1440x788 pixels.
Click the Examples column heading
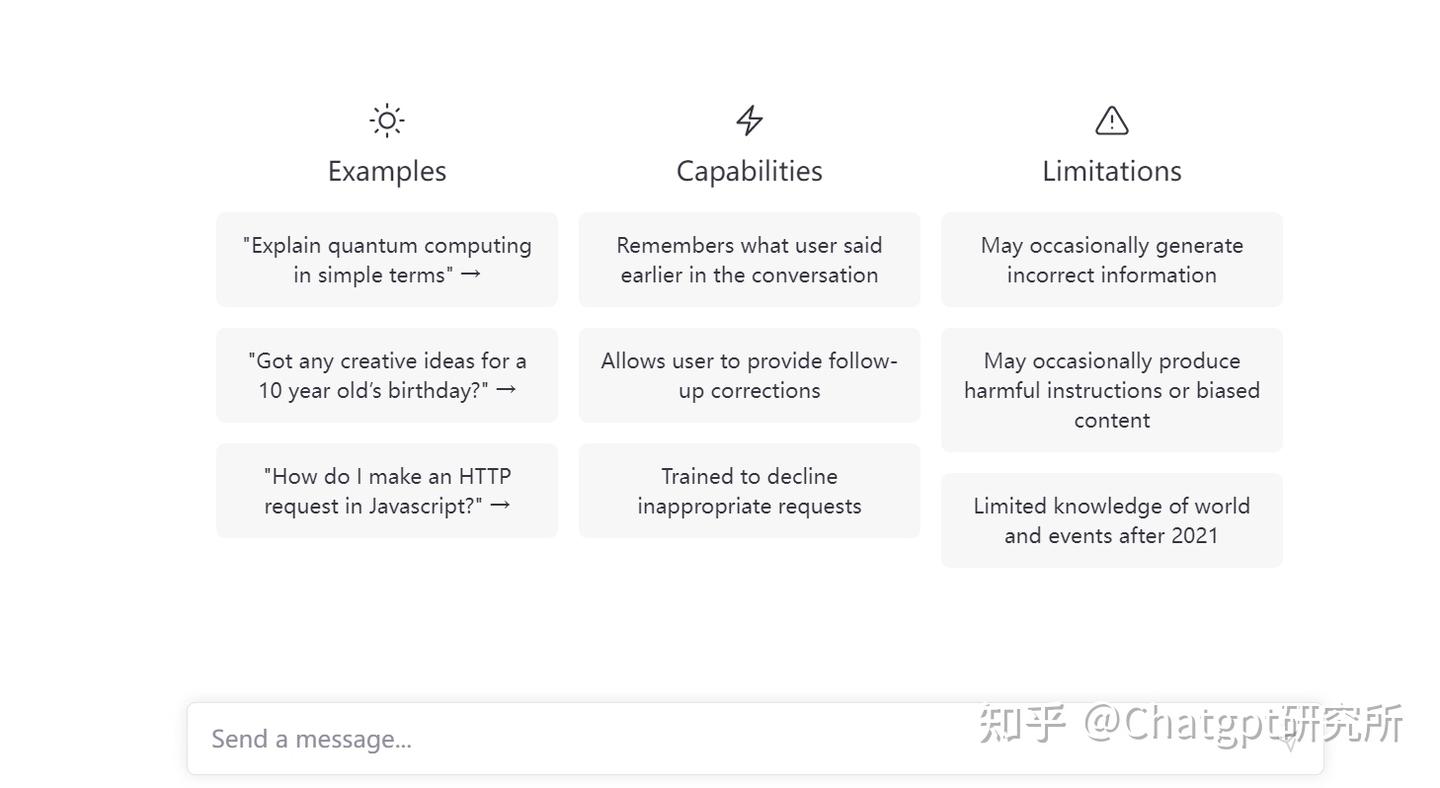coord(387,171)
